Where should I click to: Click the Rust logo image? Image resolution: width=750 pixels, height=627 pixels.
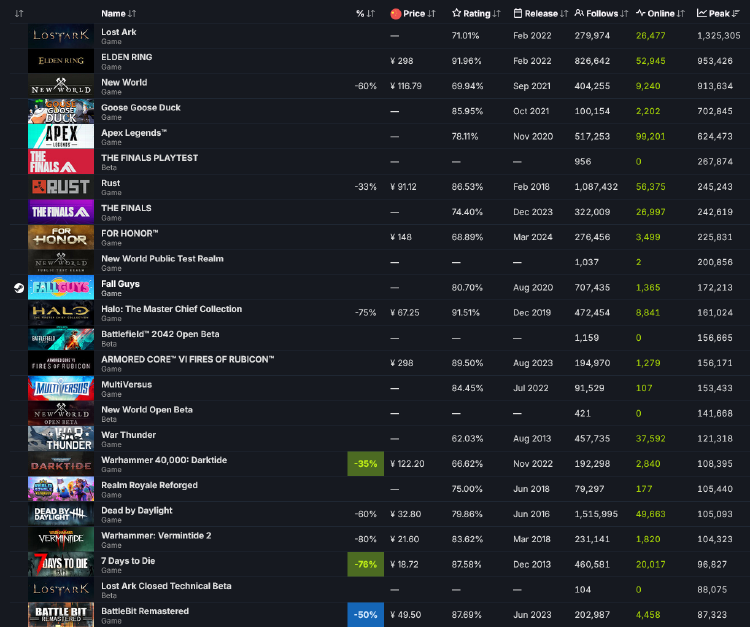point(61,186)
